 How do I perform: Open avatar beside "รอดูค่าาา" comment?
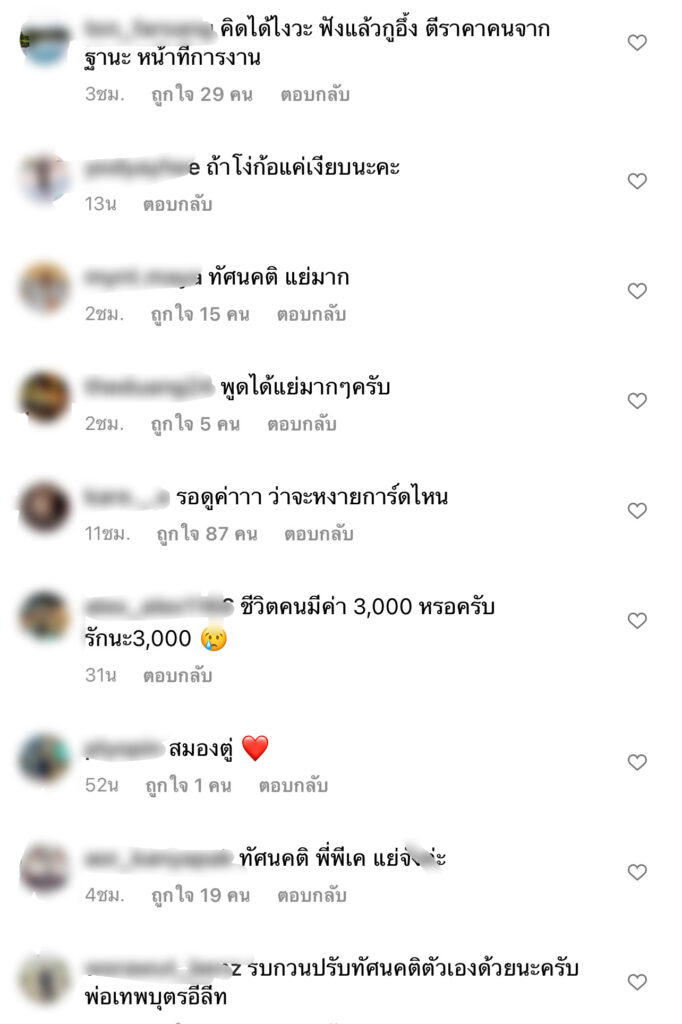tap(44, 506)
